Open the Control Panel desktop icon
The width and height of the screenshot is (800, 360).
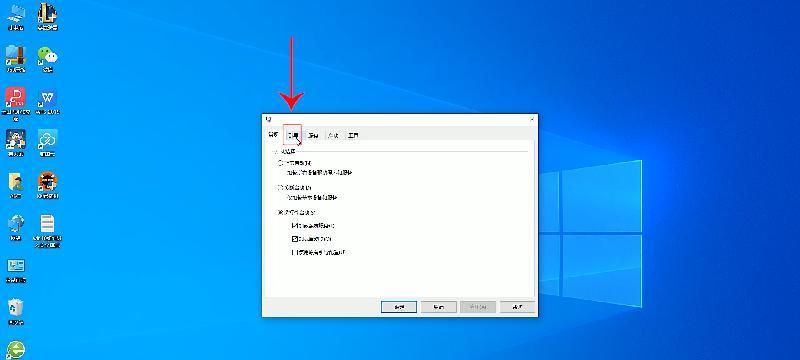coord(16,269)
